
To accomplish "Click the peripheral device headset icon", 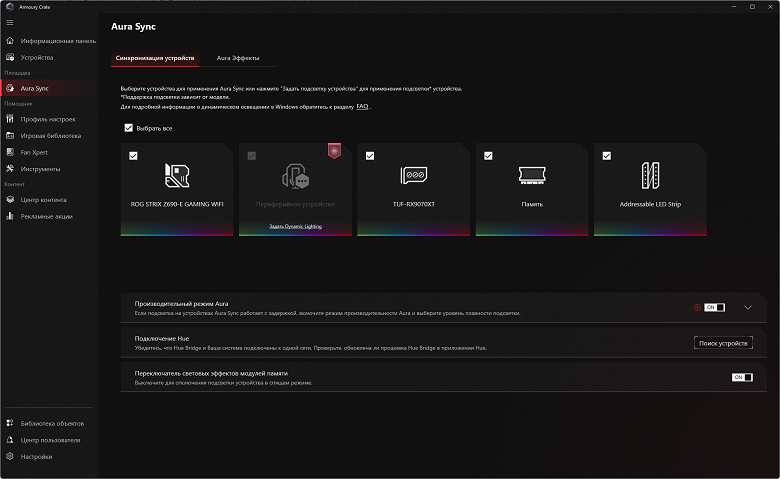I will click(295, 176).
